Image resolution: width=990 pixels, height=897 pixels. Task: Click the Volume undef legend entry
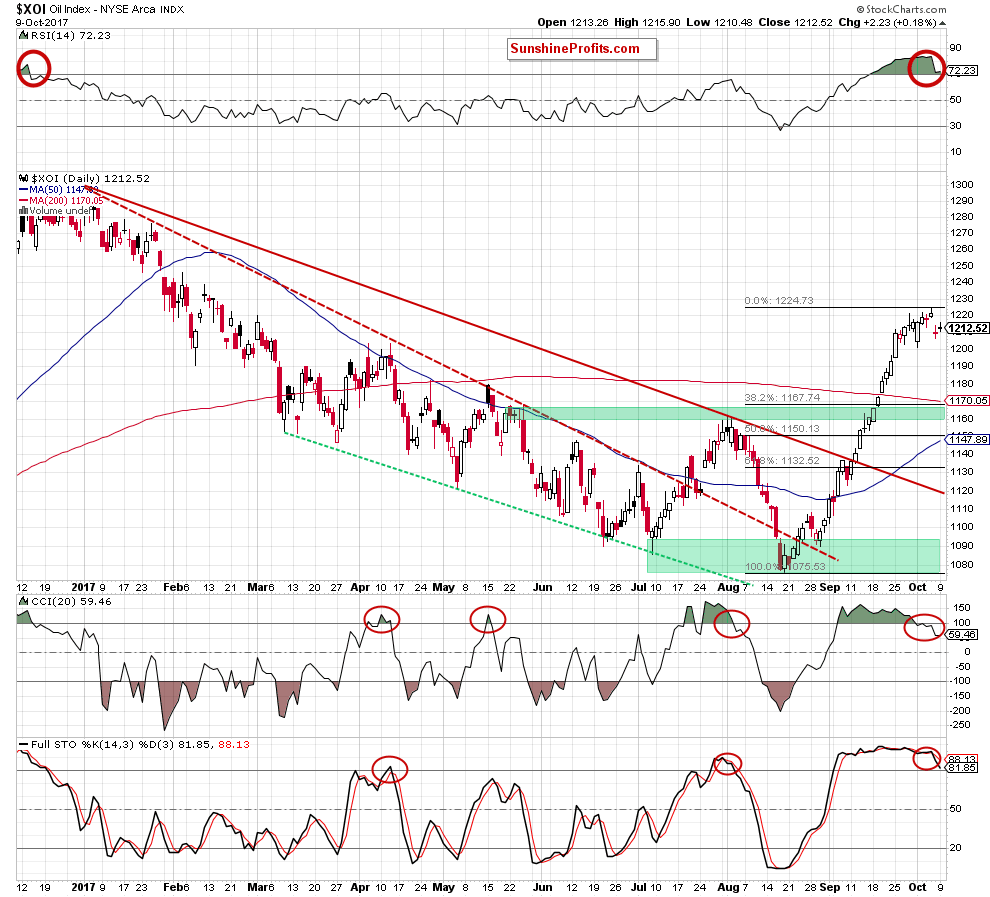[x=56, y=210]
